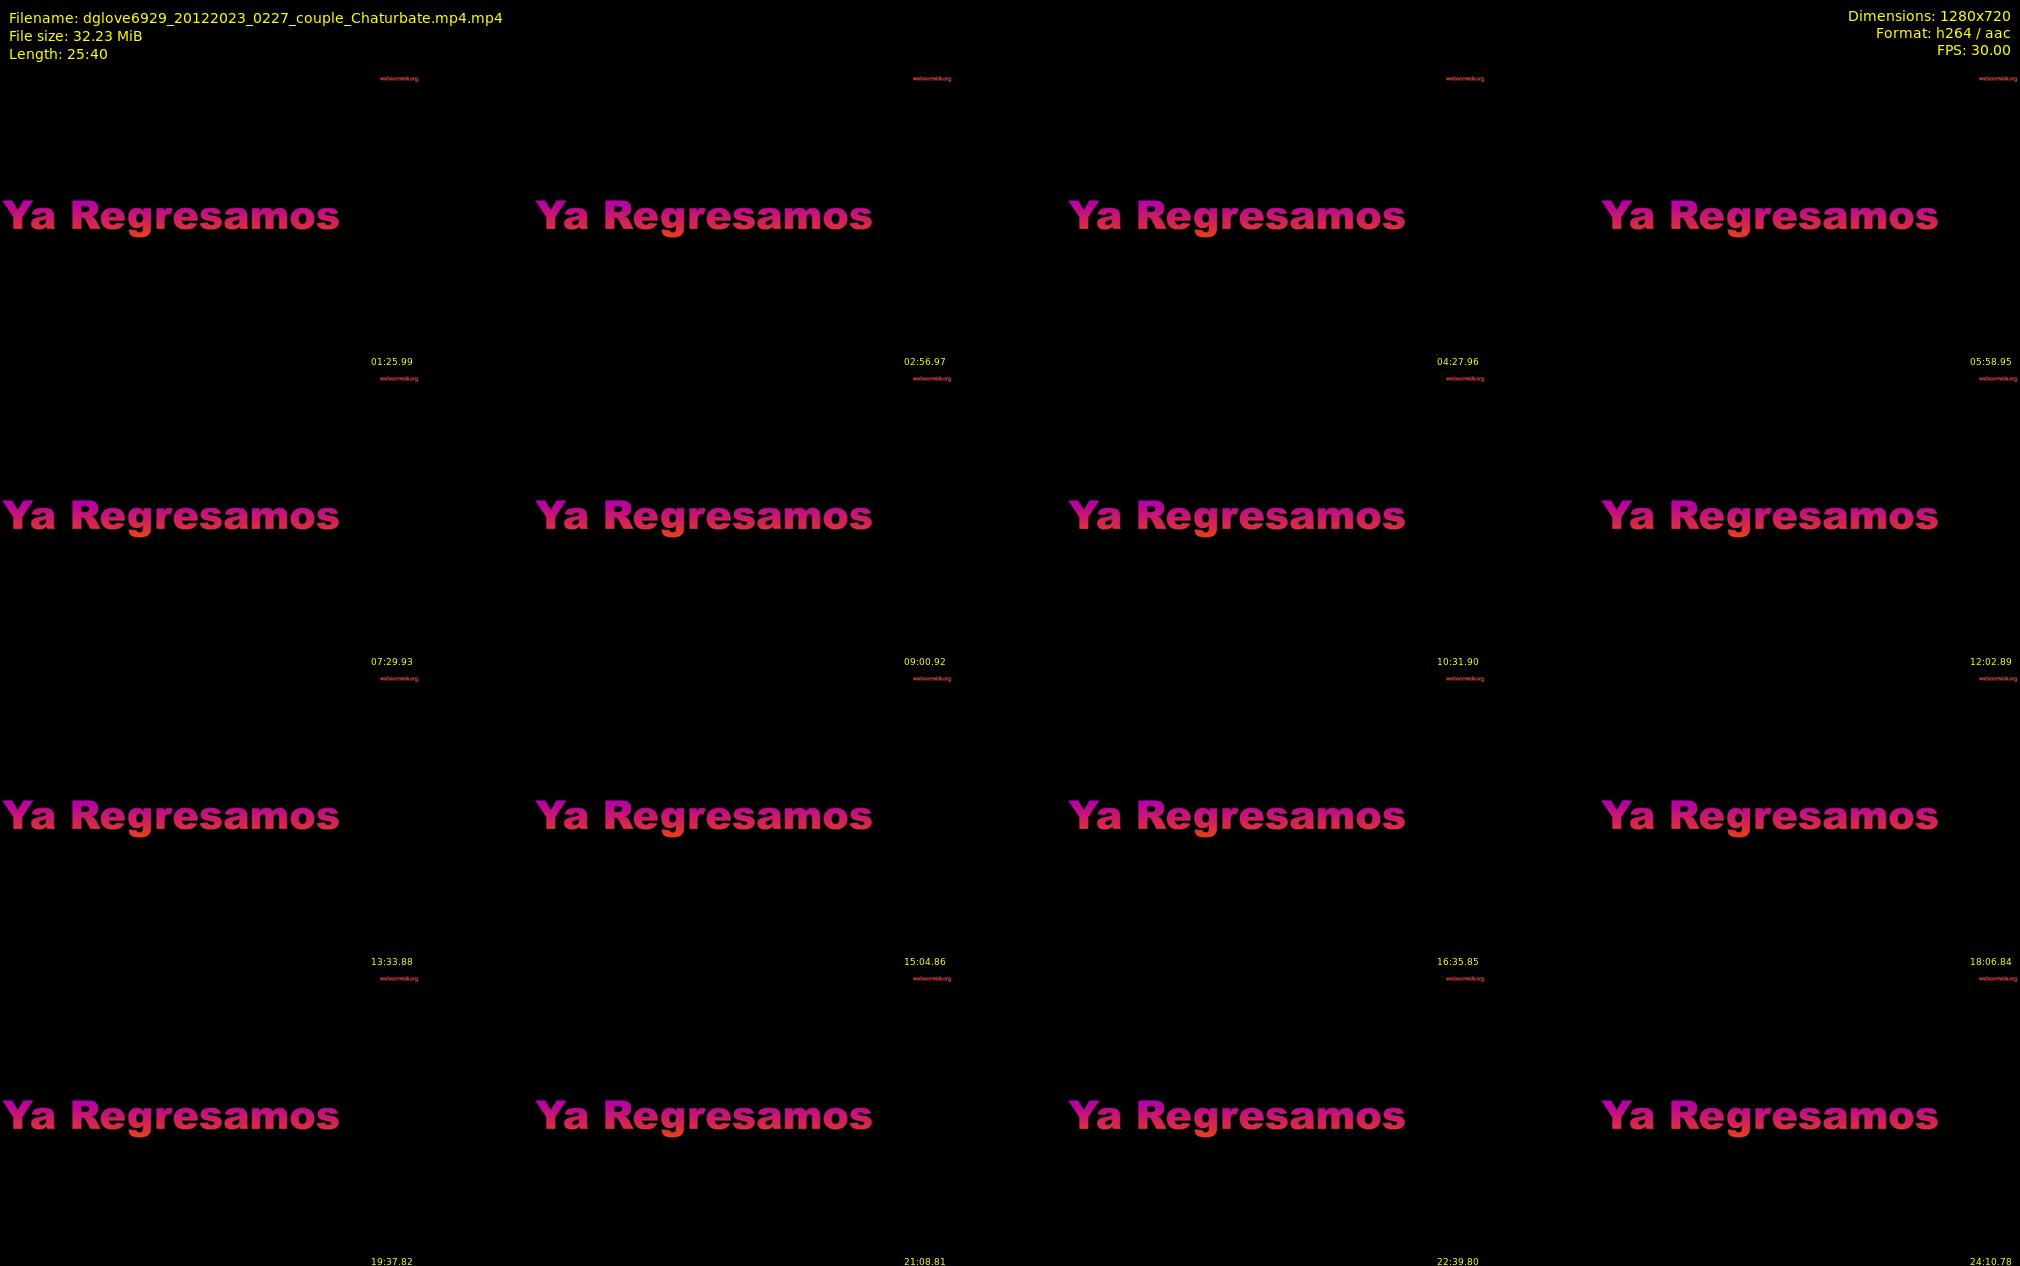This screenshot has width=2020, height=1266.
Task: Click the 18:06.84 timestamp label
Action: coord(1990,962)
